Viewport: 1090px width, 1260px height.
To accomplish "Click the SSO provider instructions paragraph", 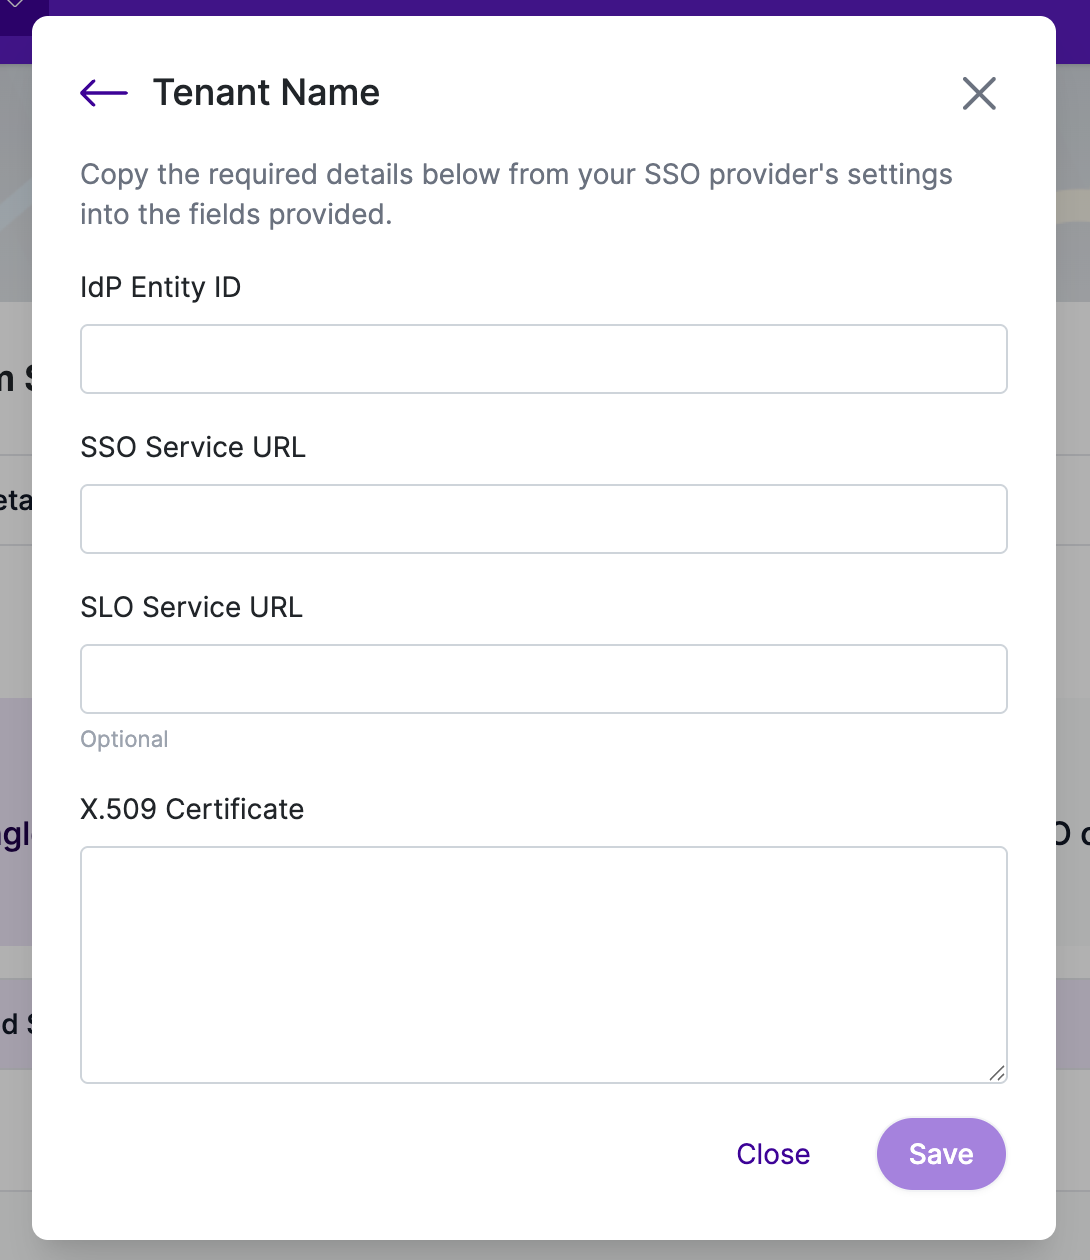I will point(516,194).
